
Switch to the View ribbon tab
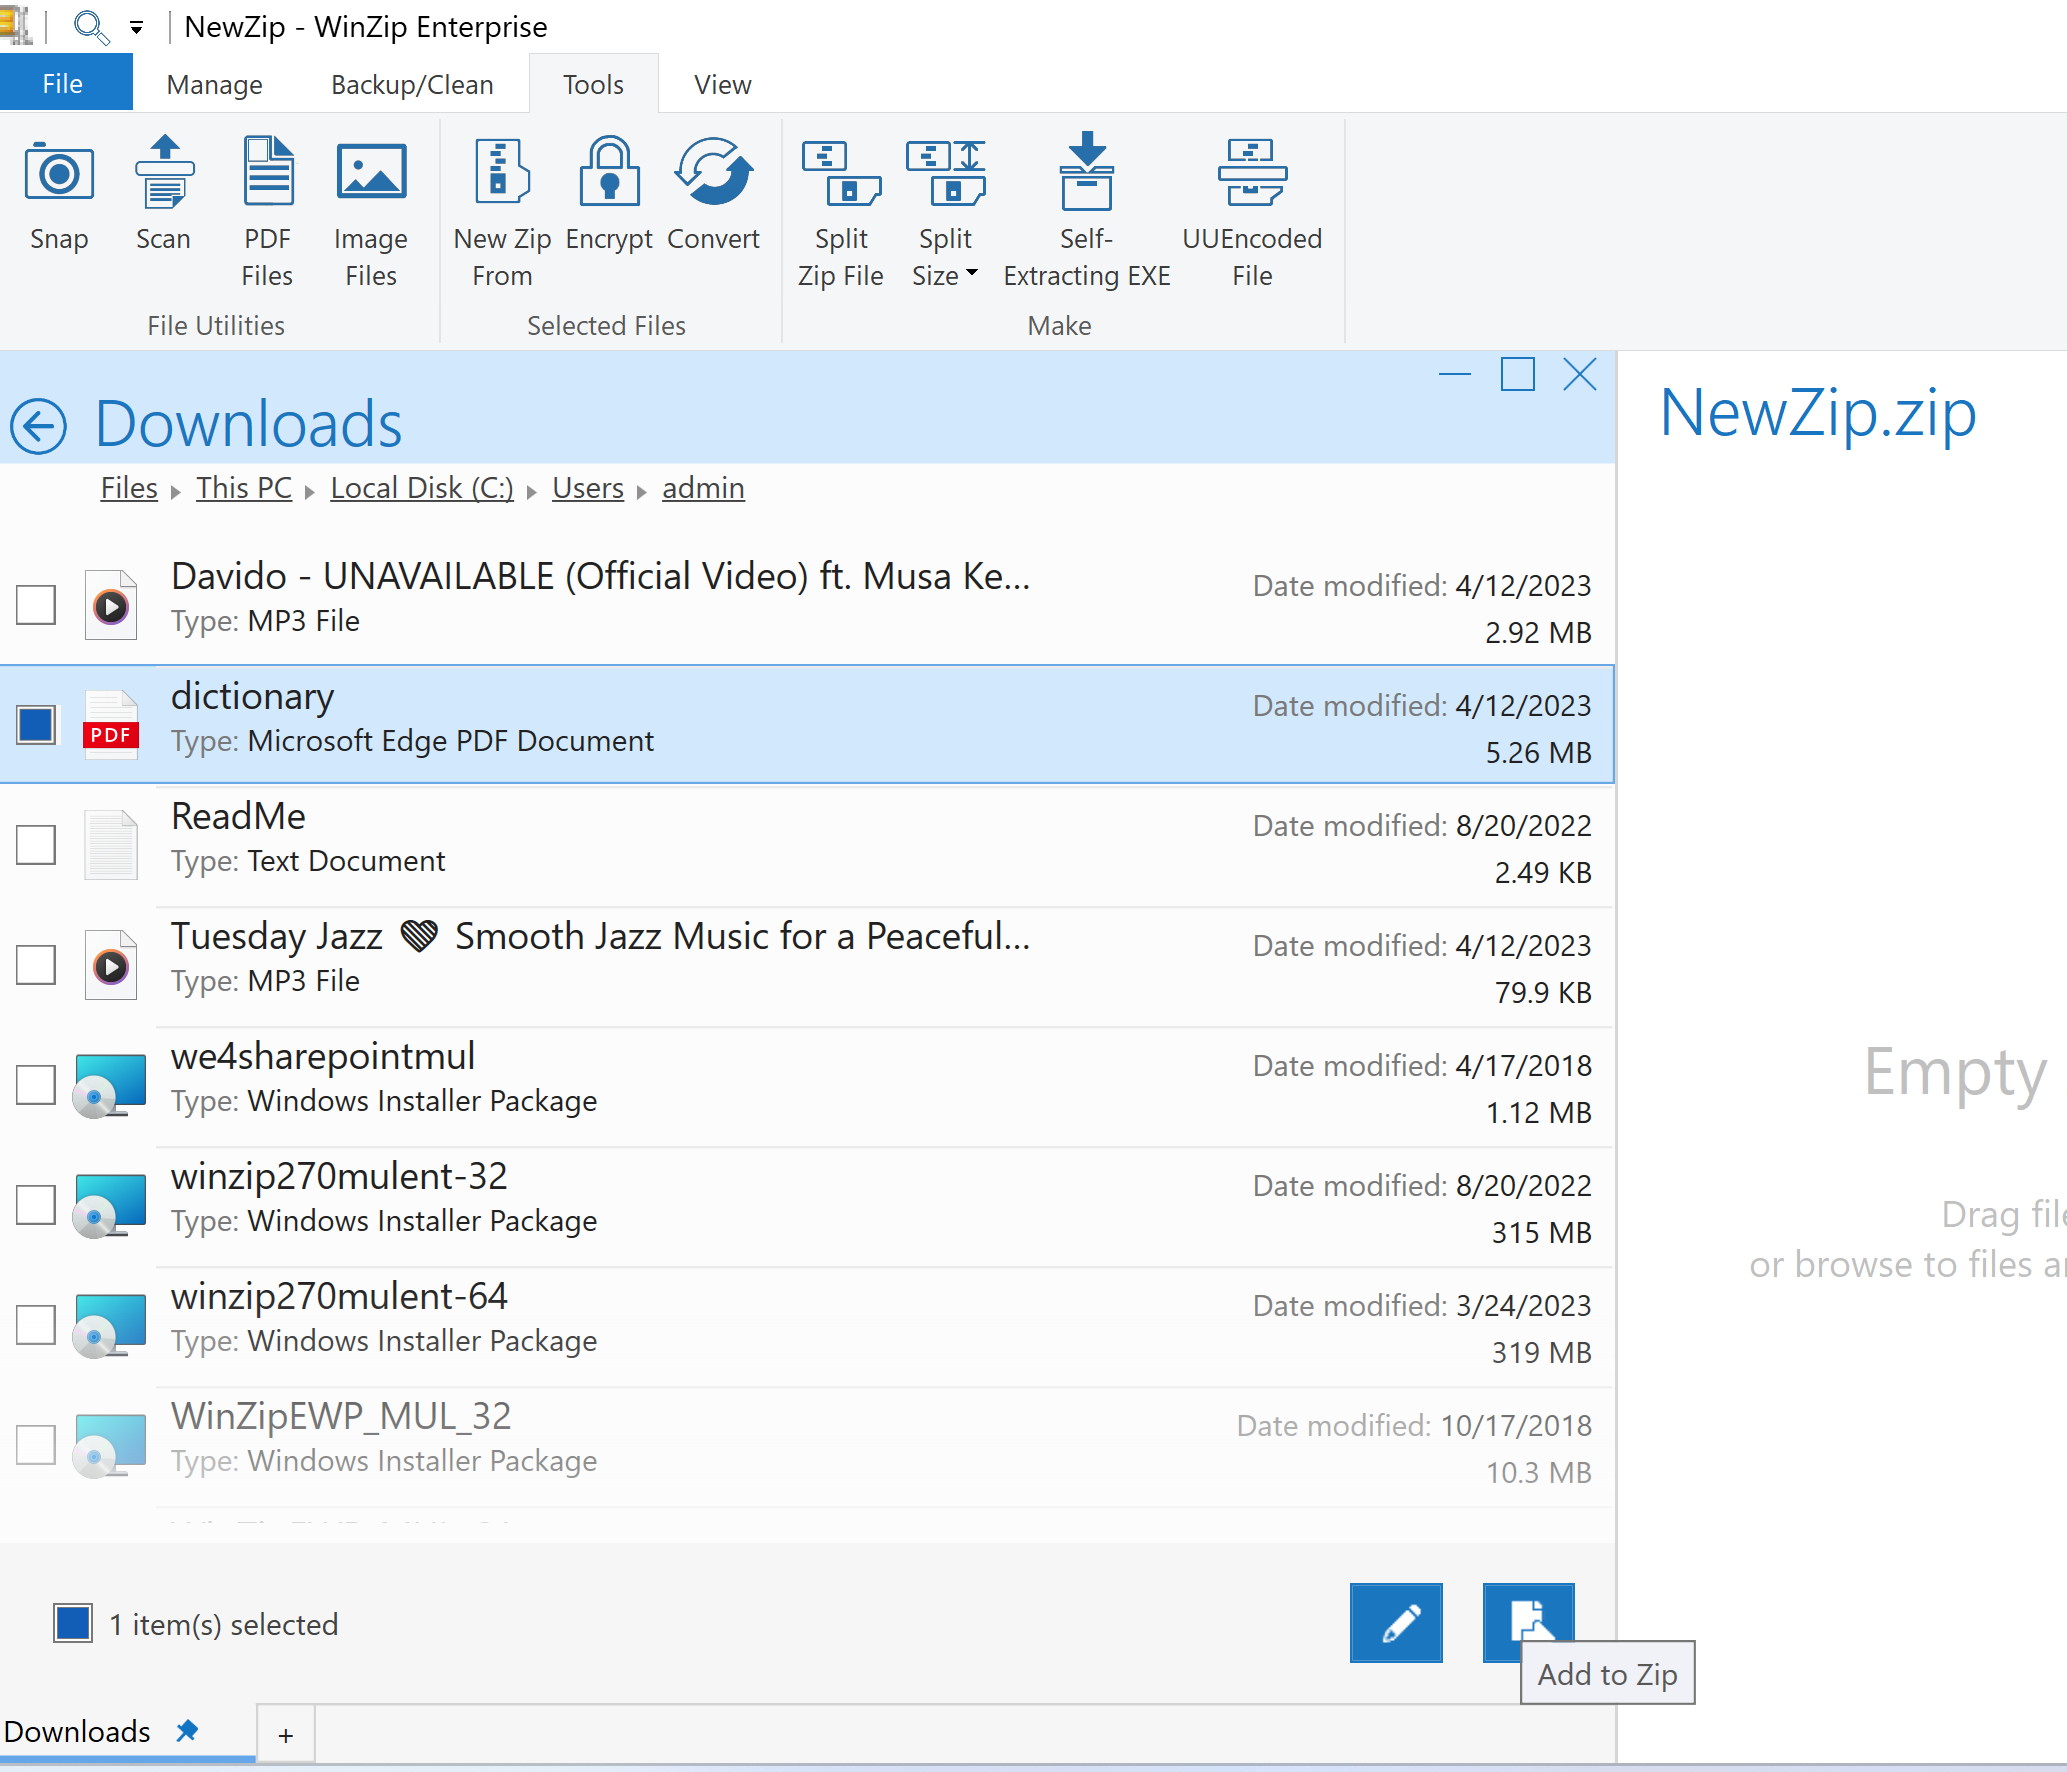722,84
